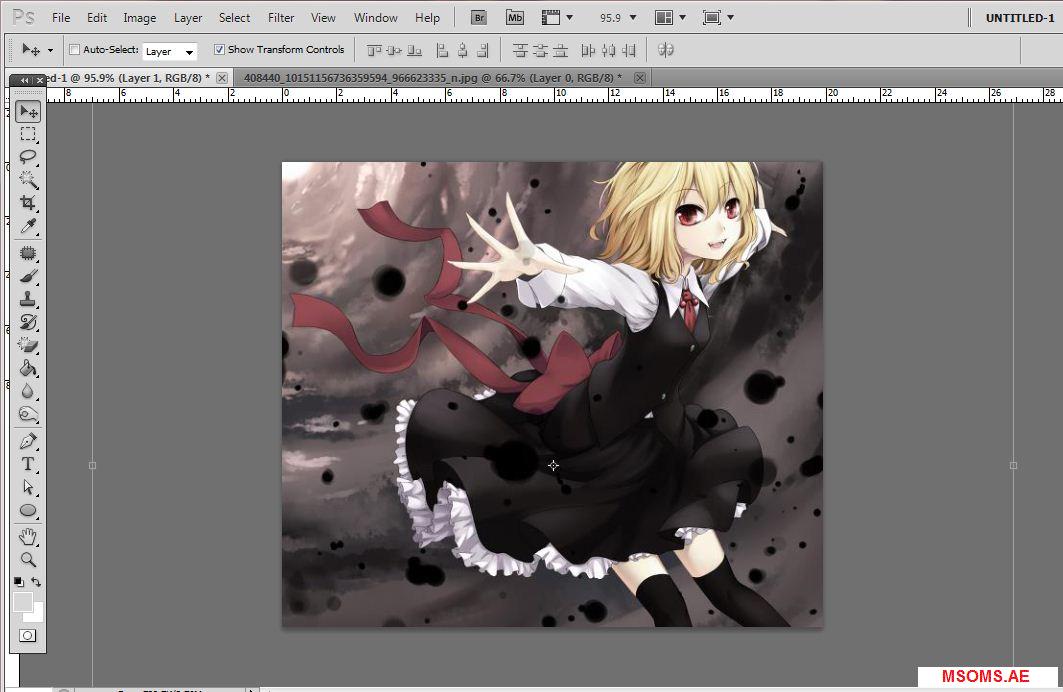Select the Magic Wand tool
This screenshot has height=692, width=1063.
click(x=28, y=180)
